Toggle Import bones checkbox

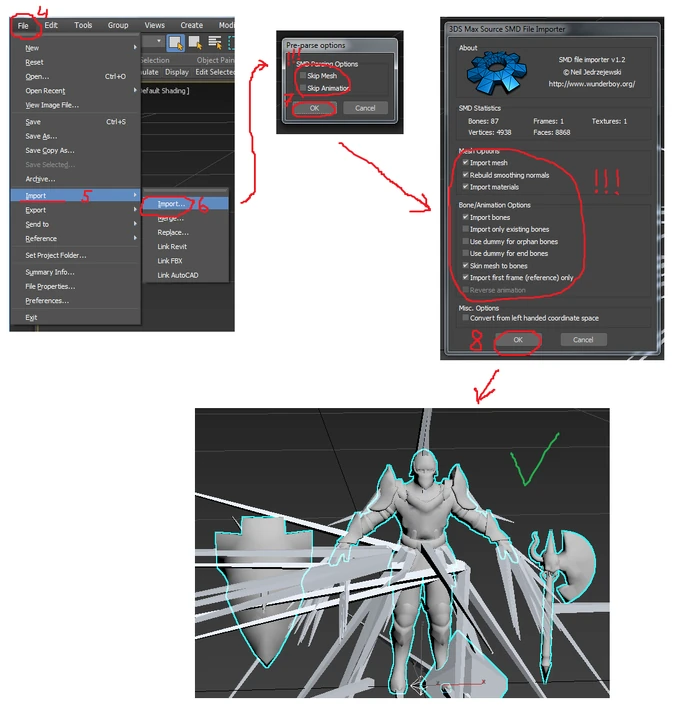[466, 217]
